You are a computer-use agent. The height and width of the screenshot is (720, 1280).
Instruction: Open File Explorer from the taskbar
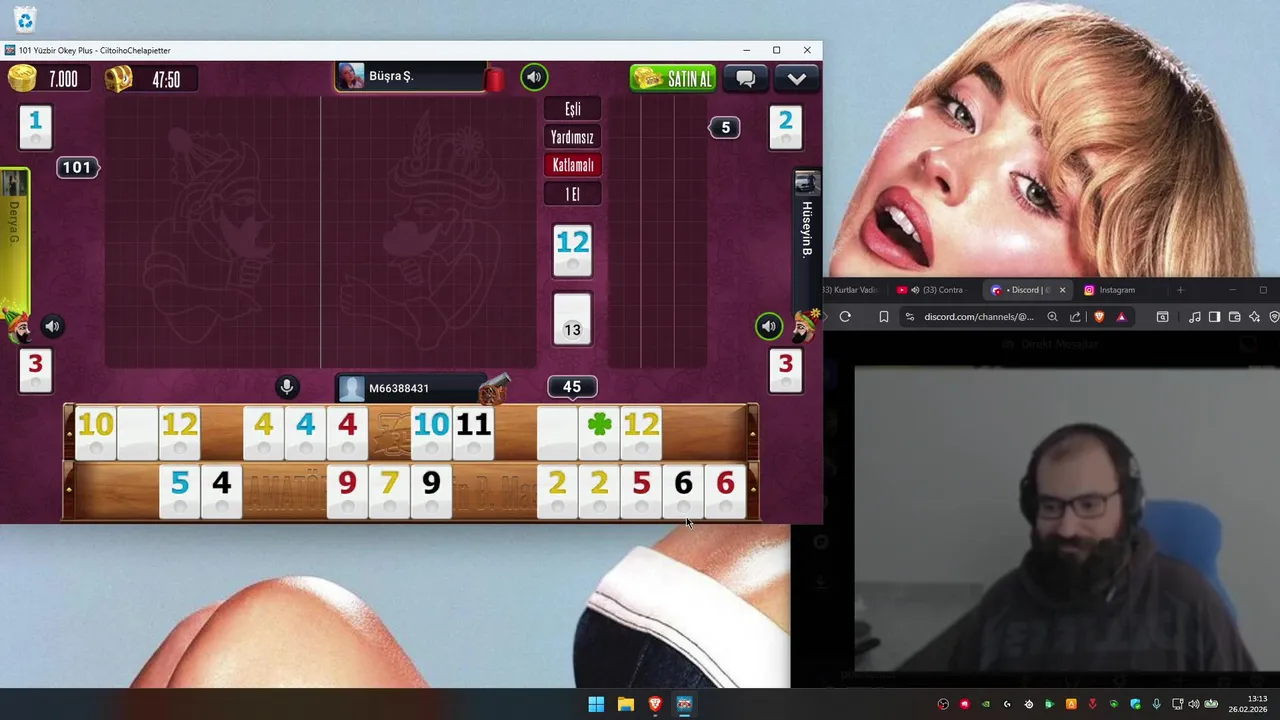click(x=626, y=704)
